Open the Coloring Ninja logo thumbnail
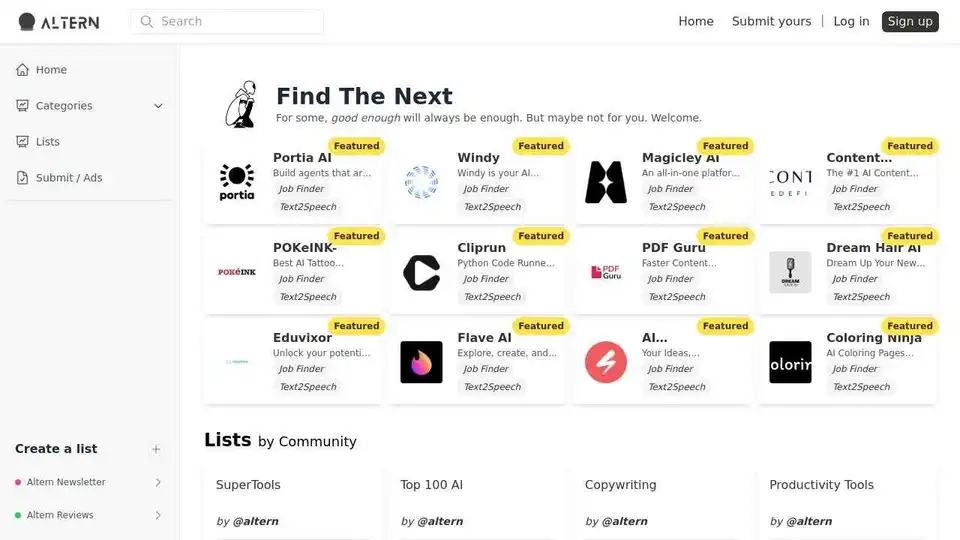This screenshot has height=540, width=960. click(790, 362)
